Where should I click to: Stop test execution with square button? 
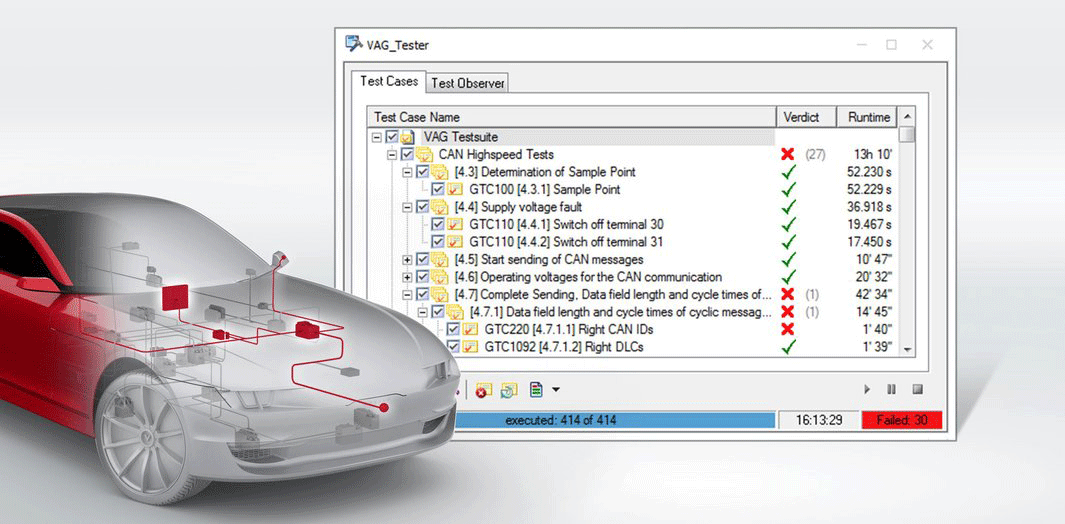(917, 389)
